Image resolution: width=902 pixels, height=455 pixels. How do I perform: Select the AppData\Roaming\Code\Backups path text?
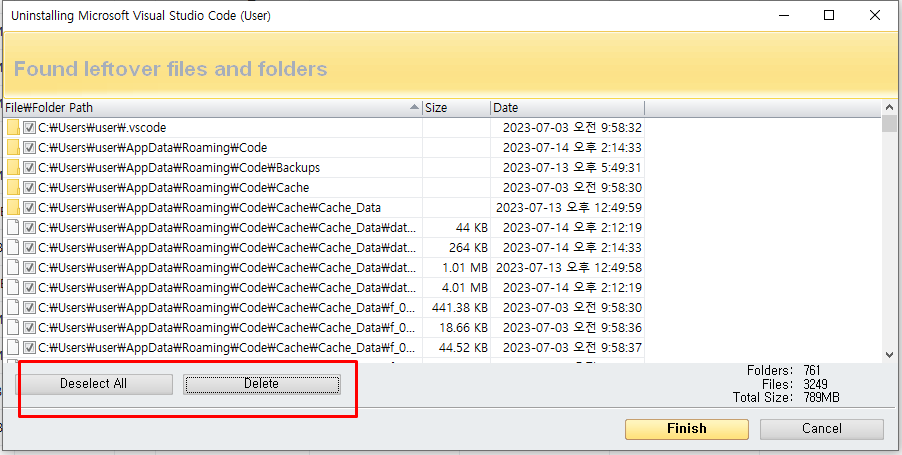click(x=179, y=168)
